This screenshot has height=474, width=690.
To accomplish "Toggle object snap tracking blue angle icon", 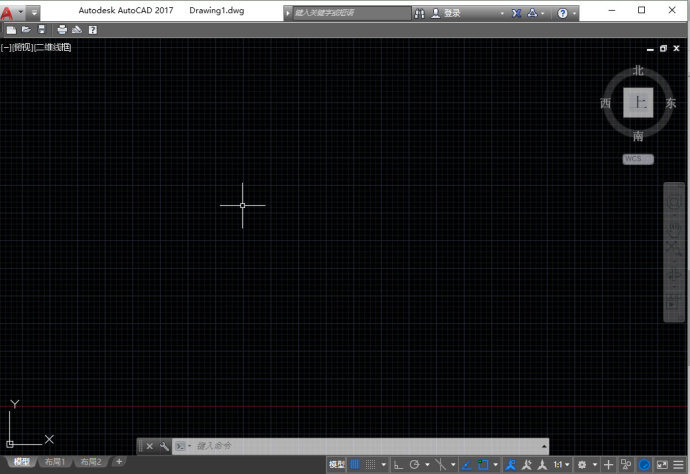I will [467, 464].
